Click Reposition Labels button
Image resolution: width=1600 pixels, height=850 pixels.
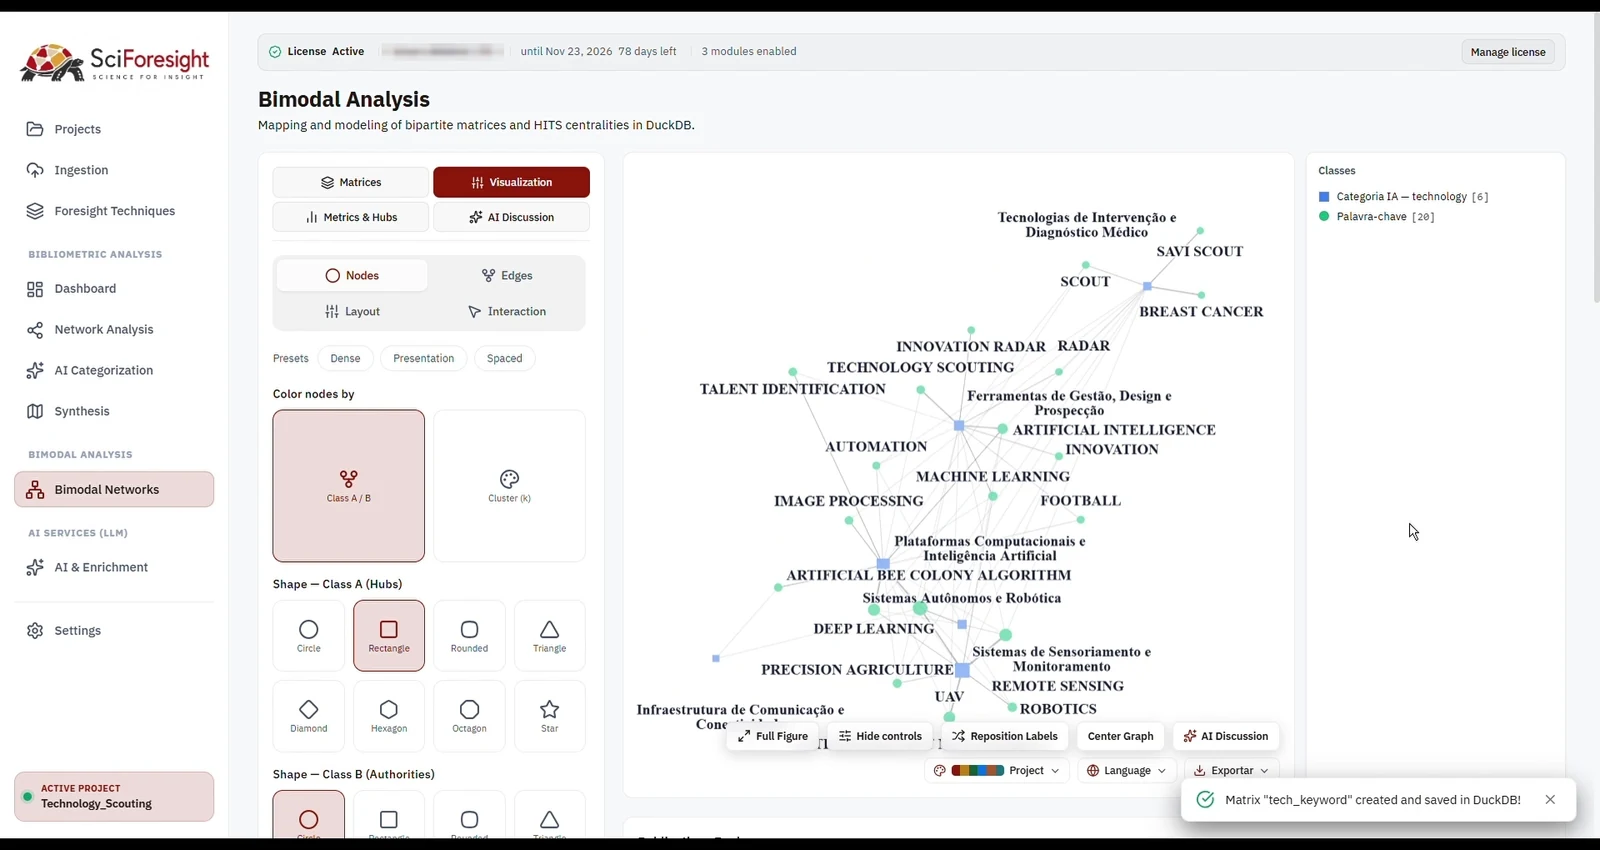click(1004, 737)
